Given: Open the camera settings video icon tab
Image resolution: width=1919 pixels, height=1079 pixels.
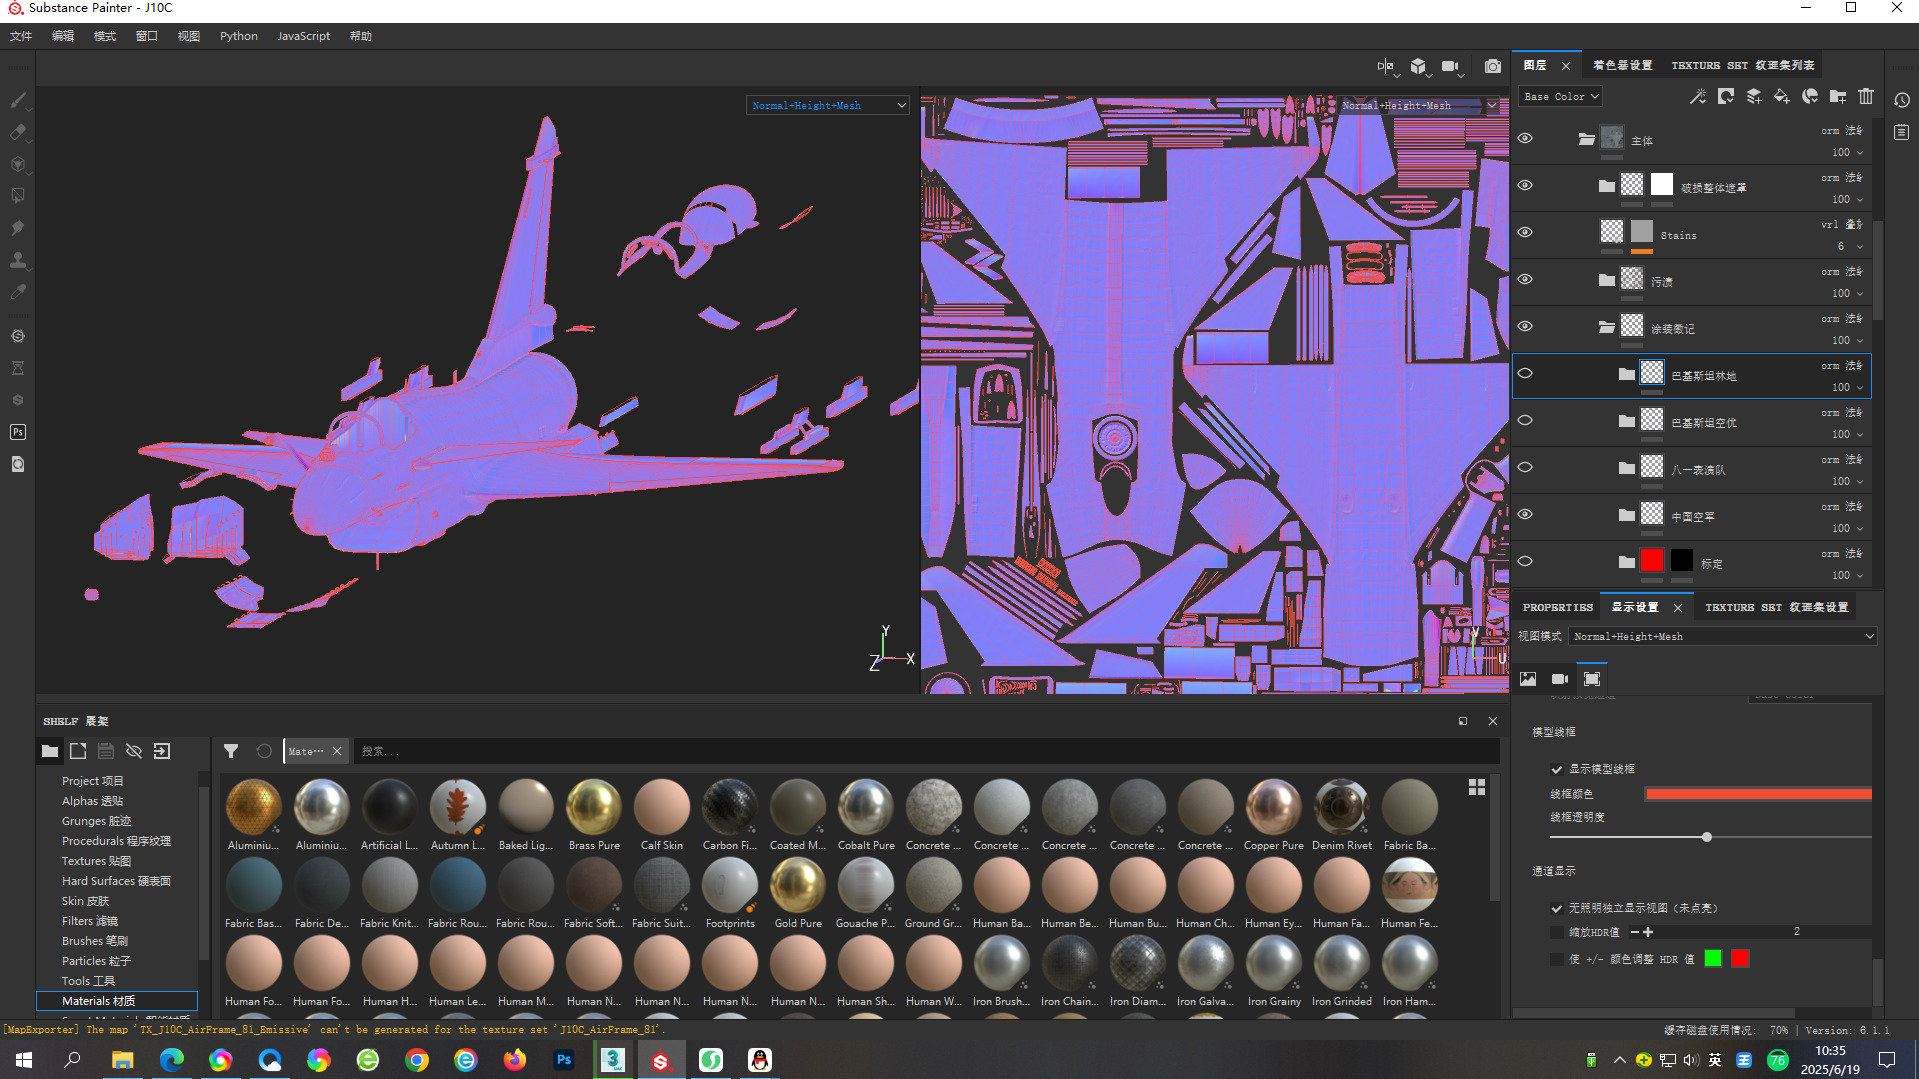Looking at the screenshot, I should (x=1560, y=679).
